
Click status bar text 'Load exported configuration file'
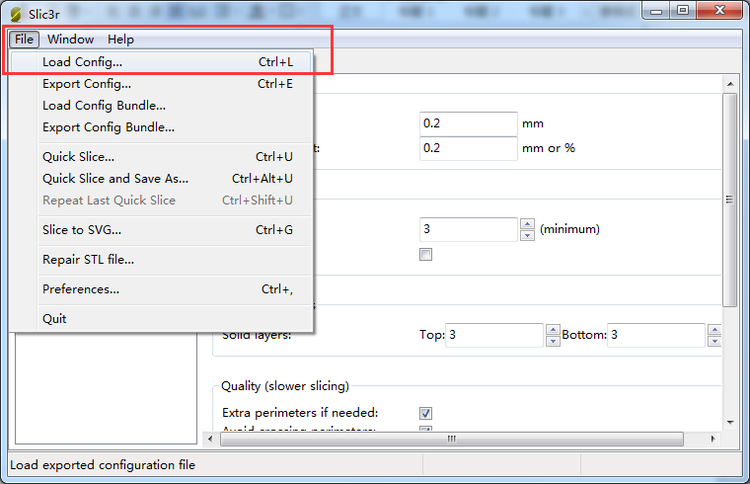point(103,465)
